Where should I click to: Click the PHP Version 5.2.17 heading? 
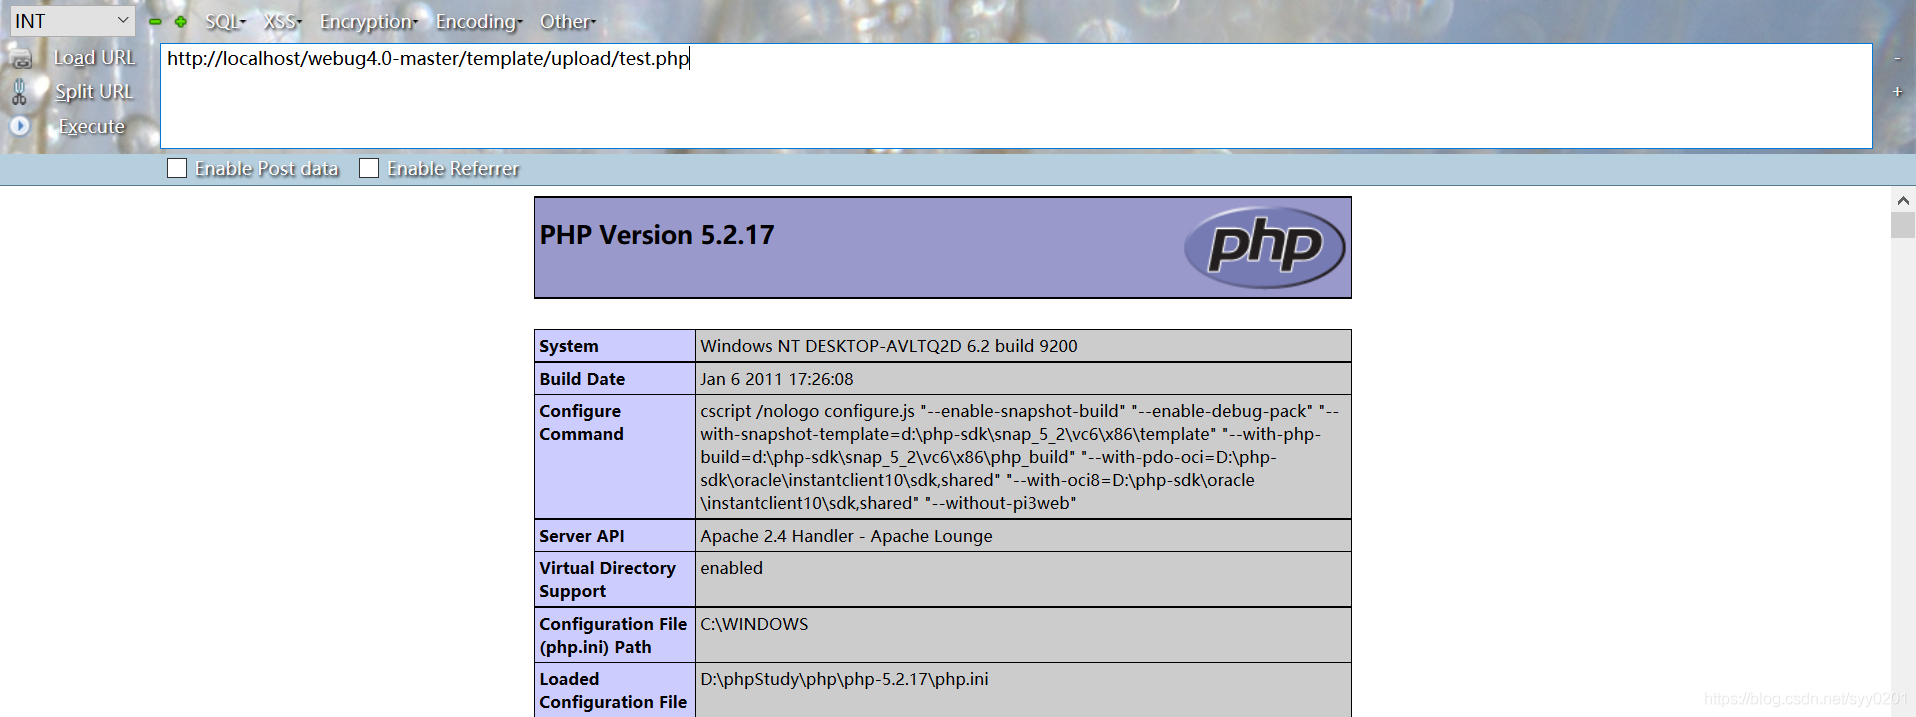[x=657, y=235]
